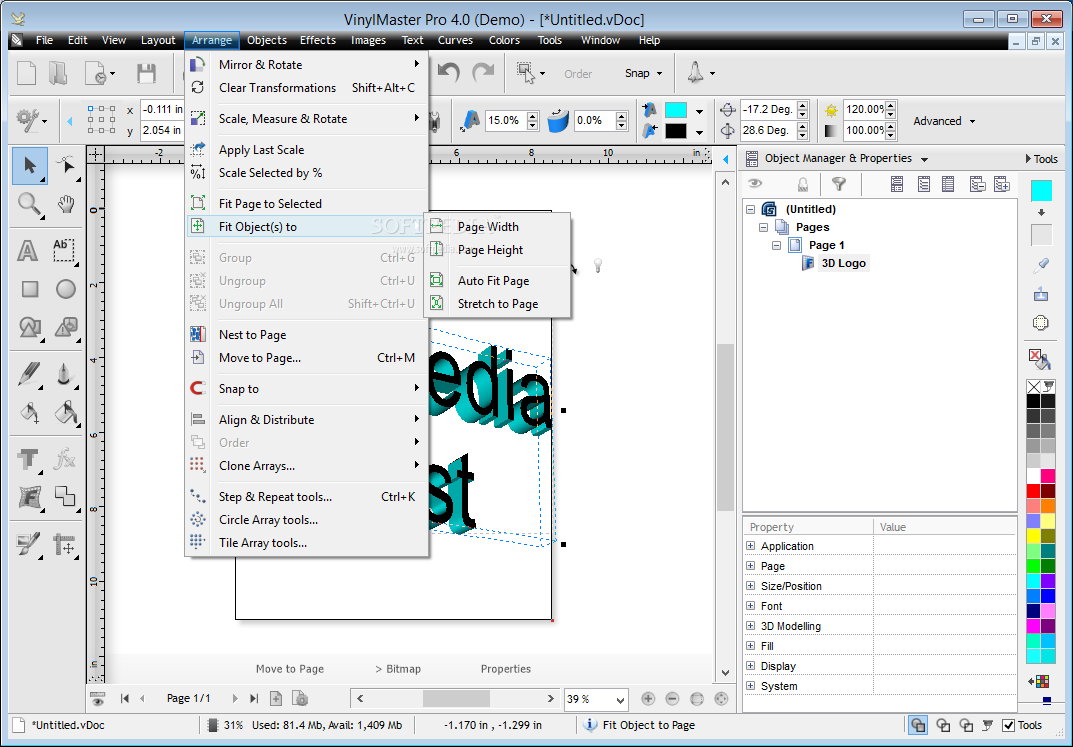Viewport: 1073px width, 747px height.
Task: Click the Fit to window zoom icon
Action: 697,698
